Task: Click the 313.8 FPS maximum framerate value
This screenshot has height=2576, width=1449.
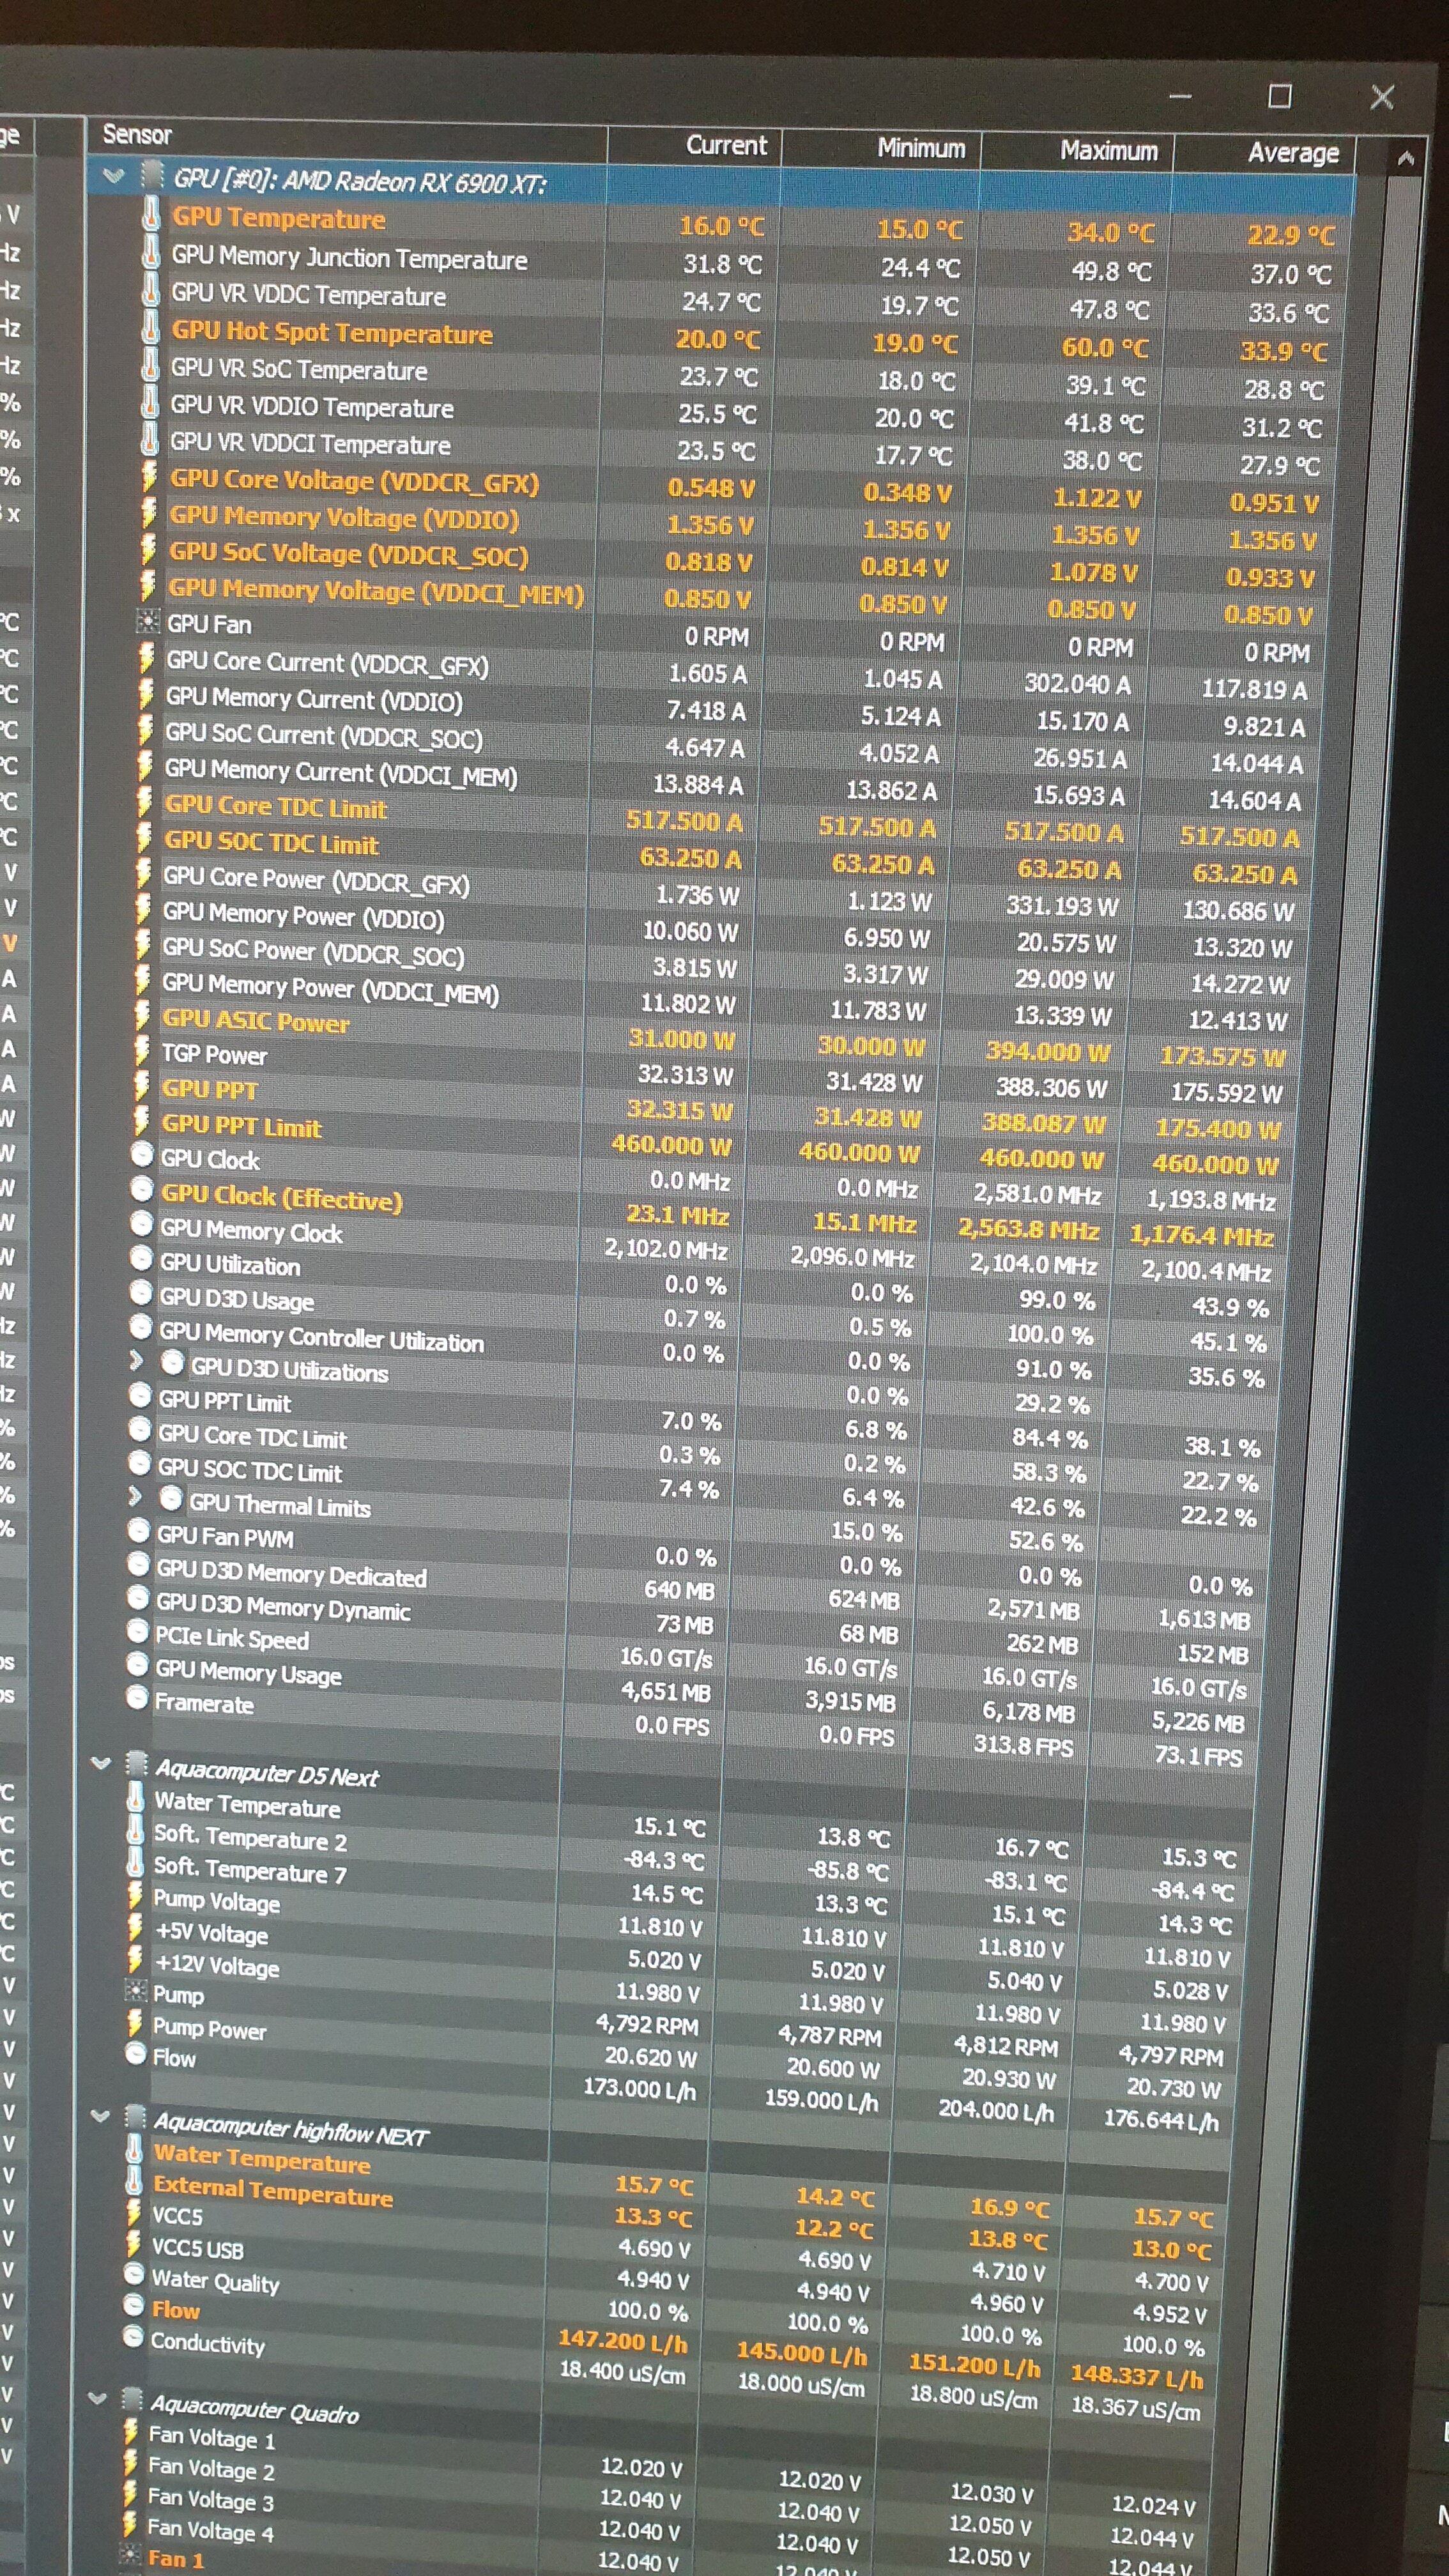Action: click(1023, 1745)
